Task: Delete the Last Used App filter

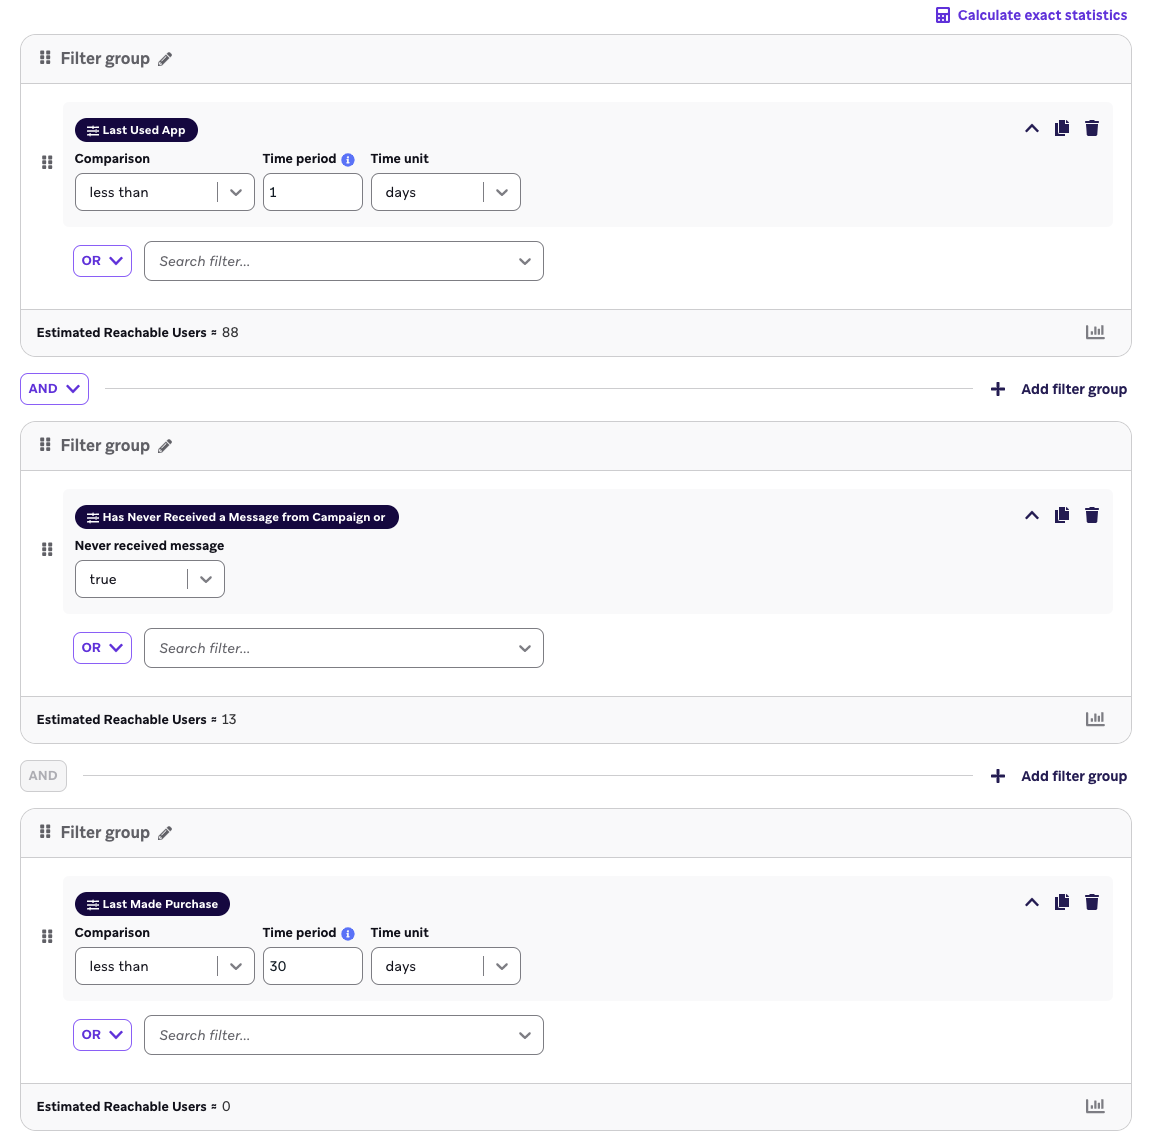Action: 1092,128
